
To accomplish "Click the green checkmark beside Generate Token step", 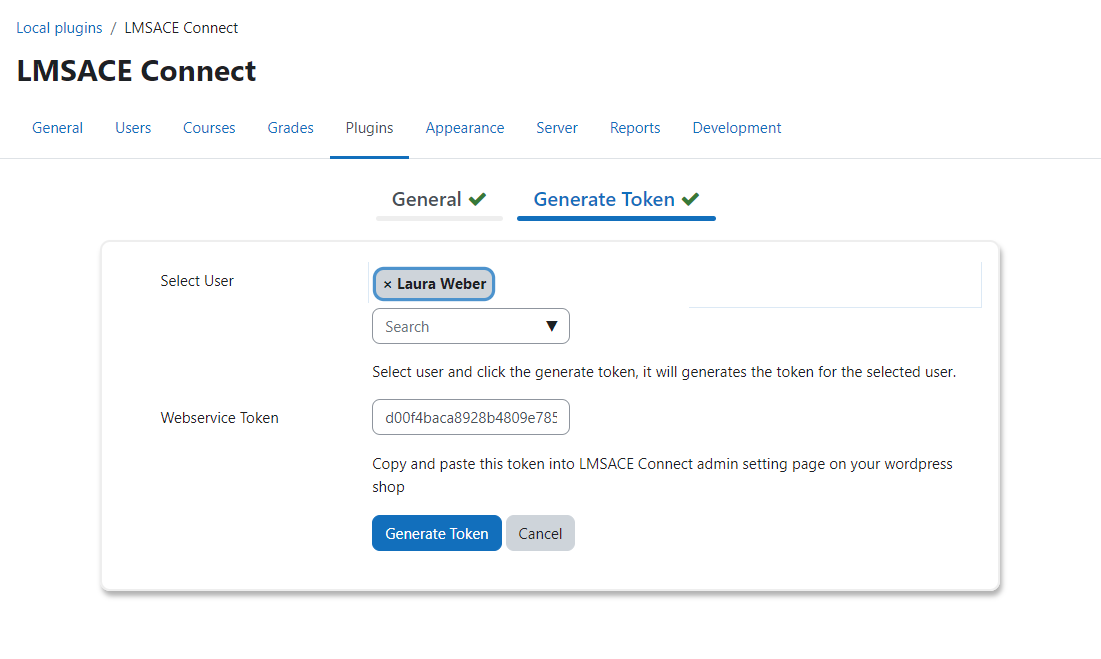I will 690,199.
